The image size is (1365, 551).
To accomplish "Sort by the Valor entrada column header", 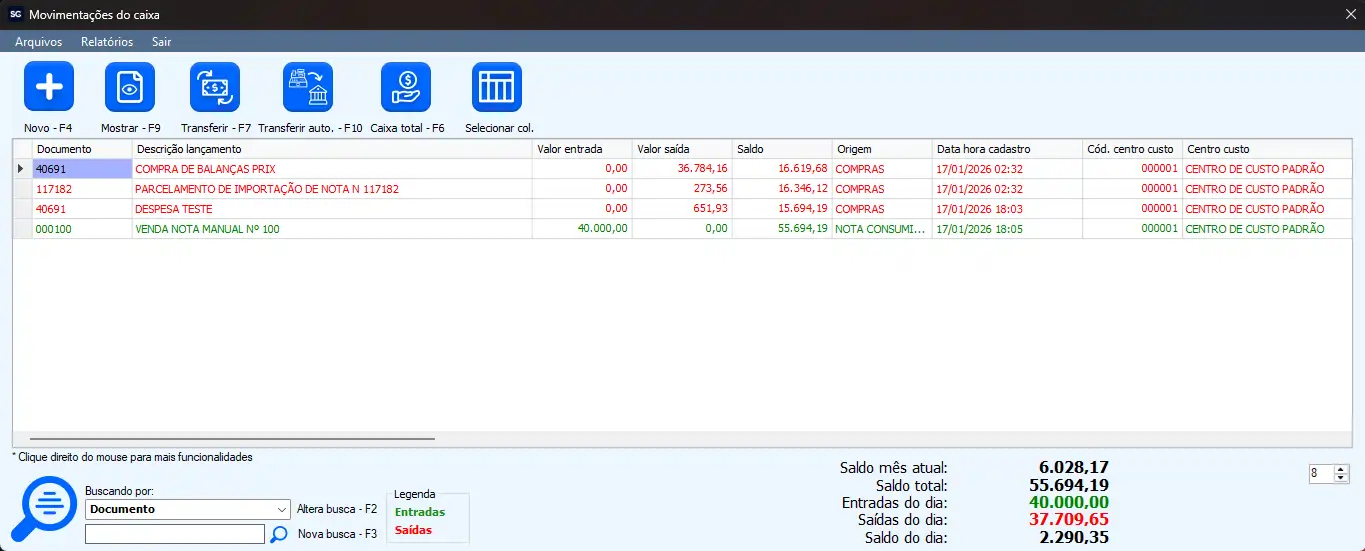I will point(581,149).
